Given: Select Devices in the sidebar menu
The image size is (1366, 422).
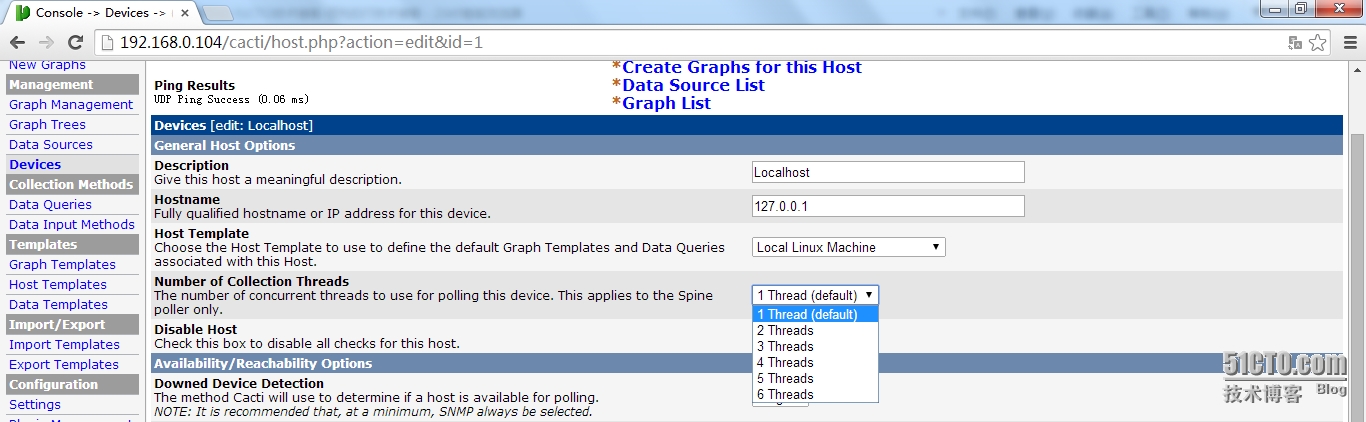Looking at the screenshot, I should pyautogui.click(x=35, y=164).
